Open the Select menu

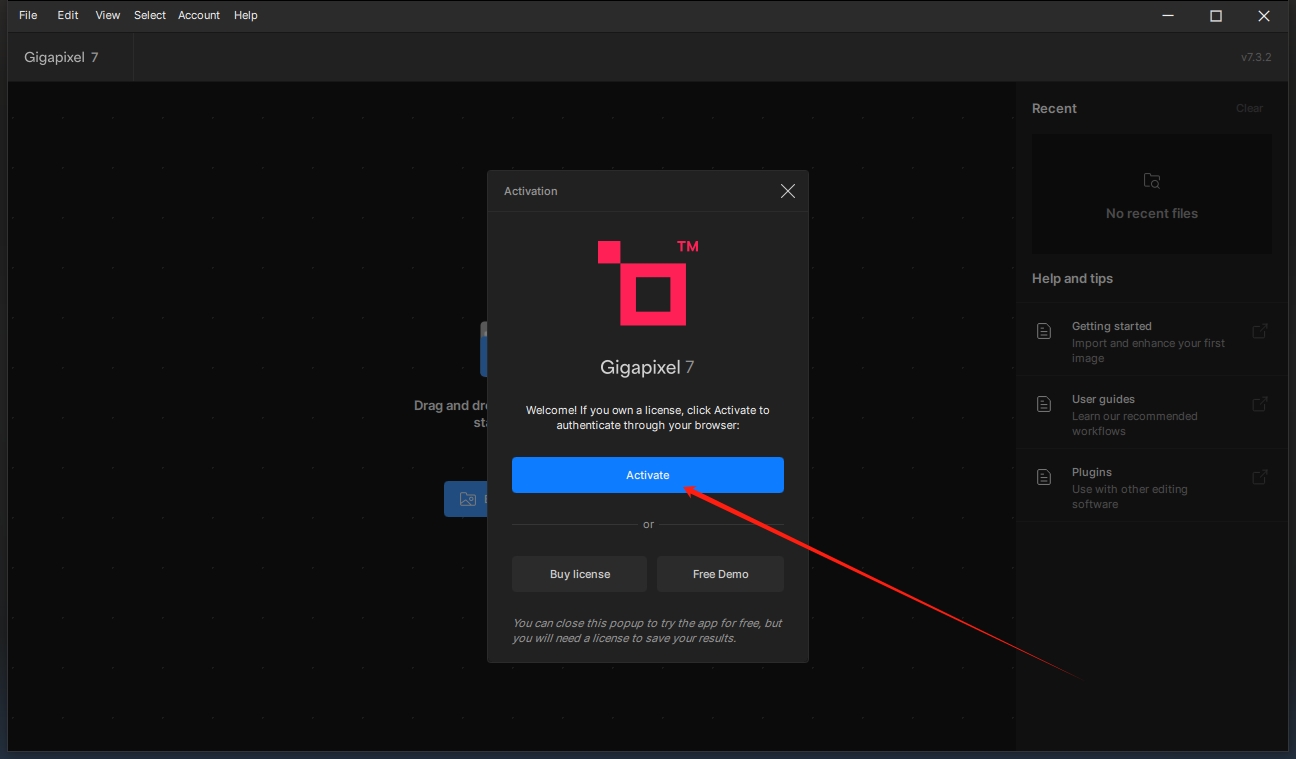(150, 15)
